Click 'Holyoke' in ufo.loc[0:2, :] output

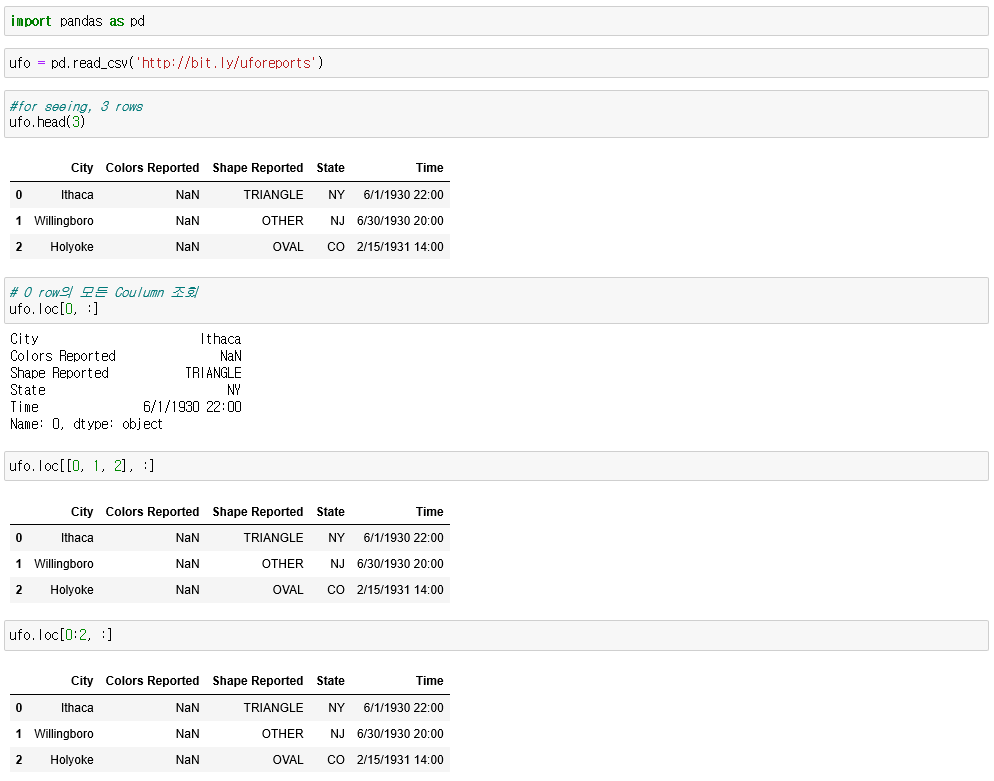72,759
